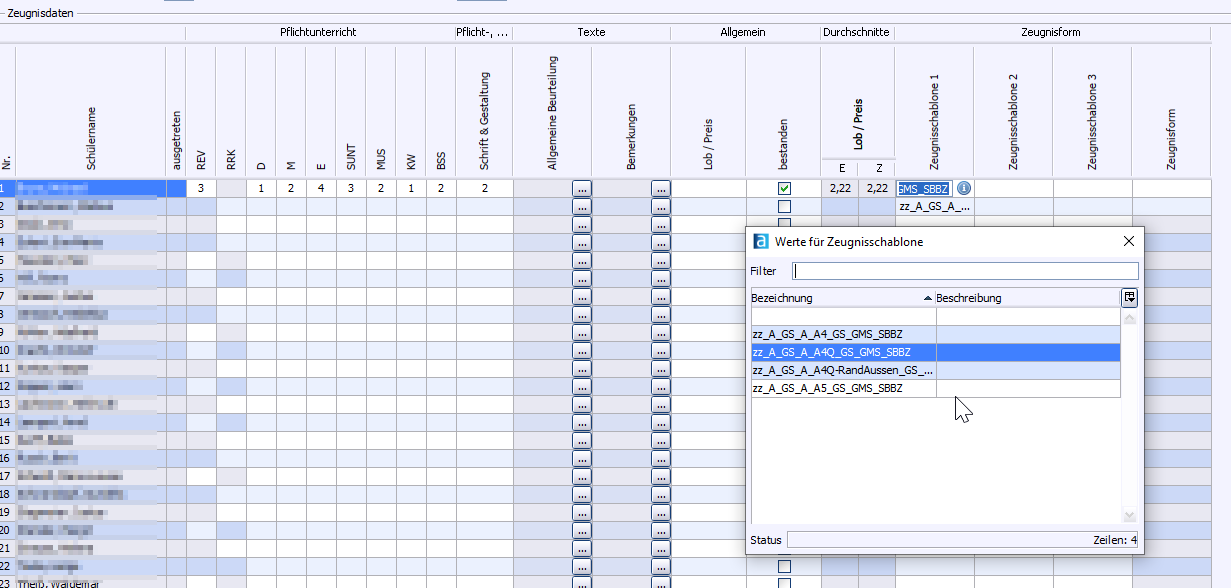Screen dimensions: 1231x588
Task: Click the info icon beside Zeugnisschablone 1 cell
Action: [x=963, y=188]
